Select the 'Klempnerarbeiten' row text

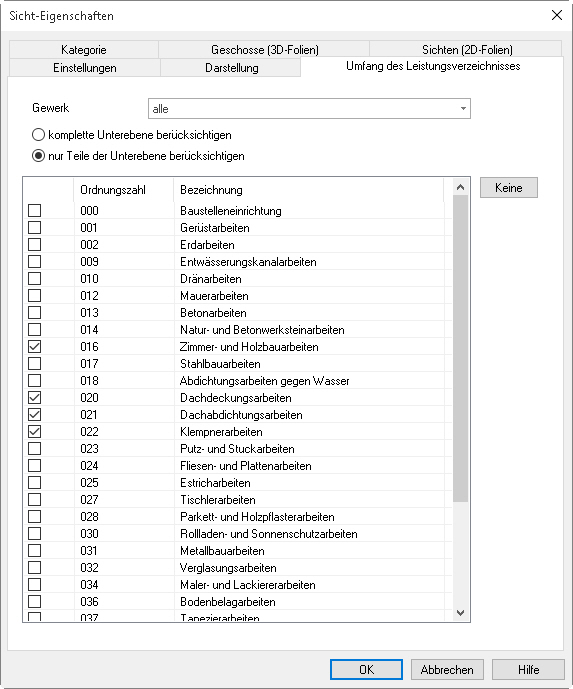point(221,432)
